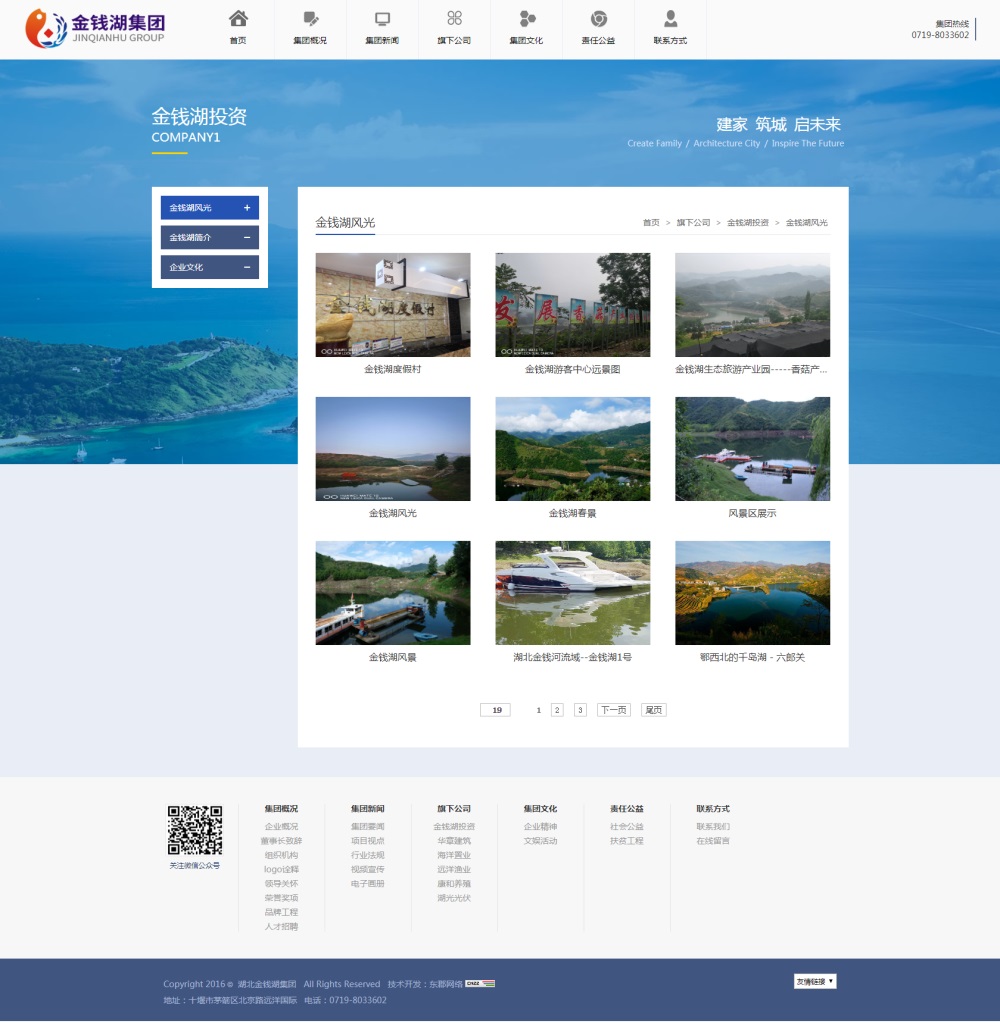This screenshot has height=1030, width=1000.
Task: Open the 金钱湖春景 photo thumbnail
Action: coord(572,449)
